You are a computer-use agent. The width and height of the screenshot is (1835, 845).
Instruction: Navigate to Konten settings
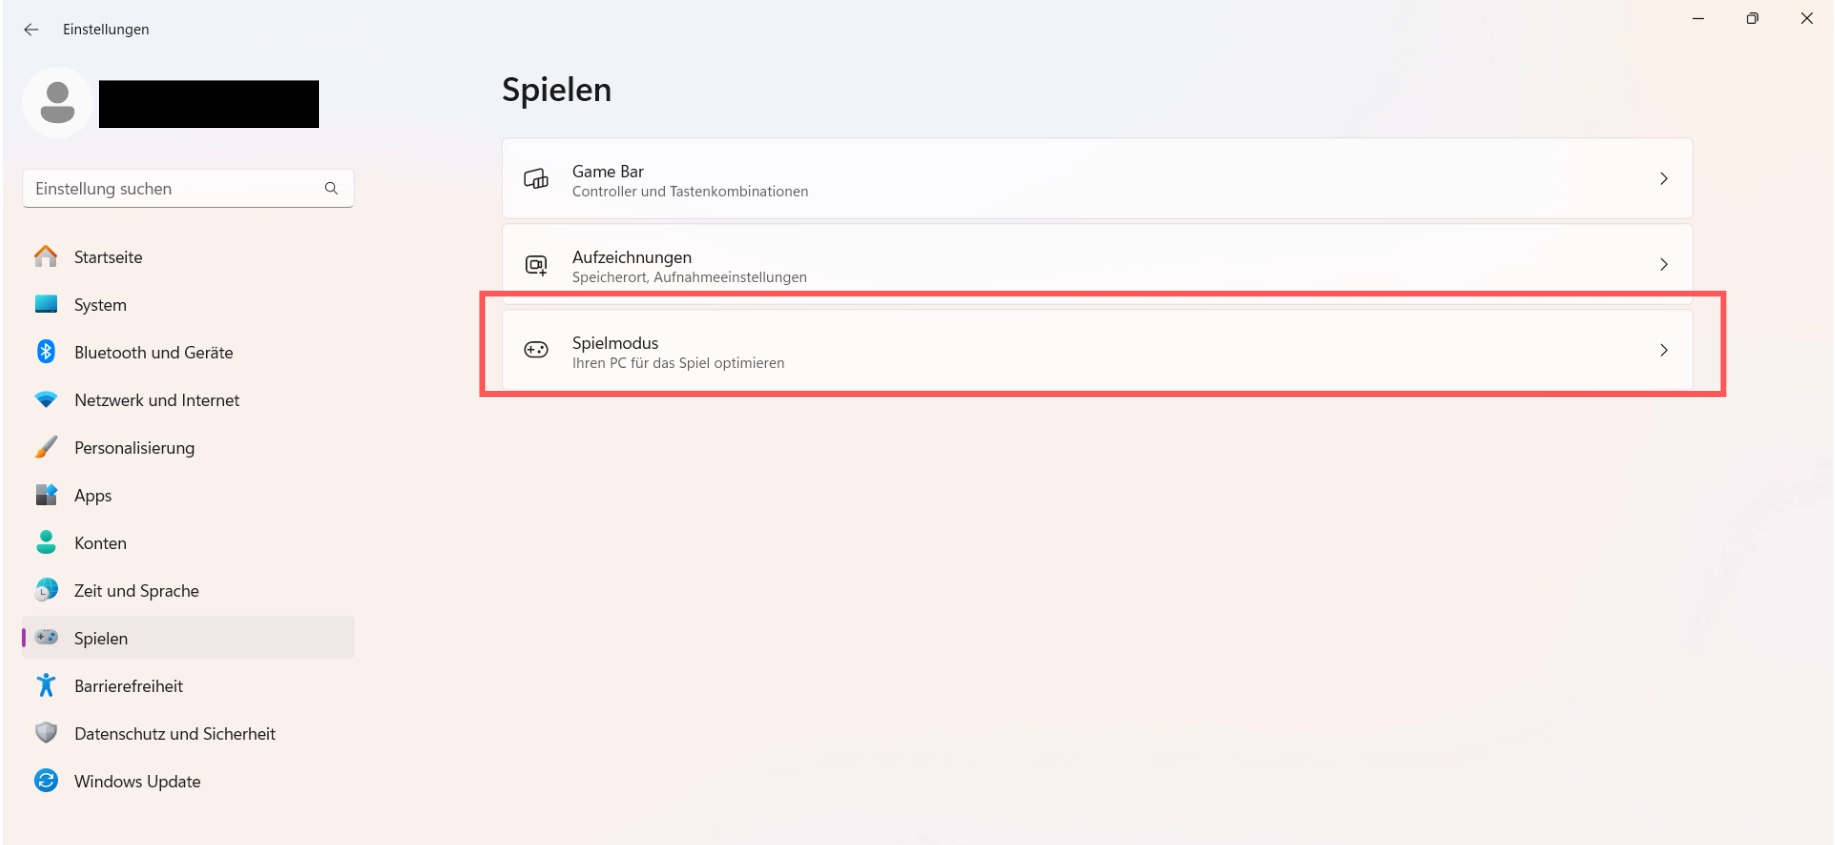[100, 543]
